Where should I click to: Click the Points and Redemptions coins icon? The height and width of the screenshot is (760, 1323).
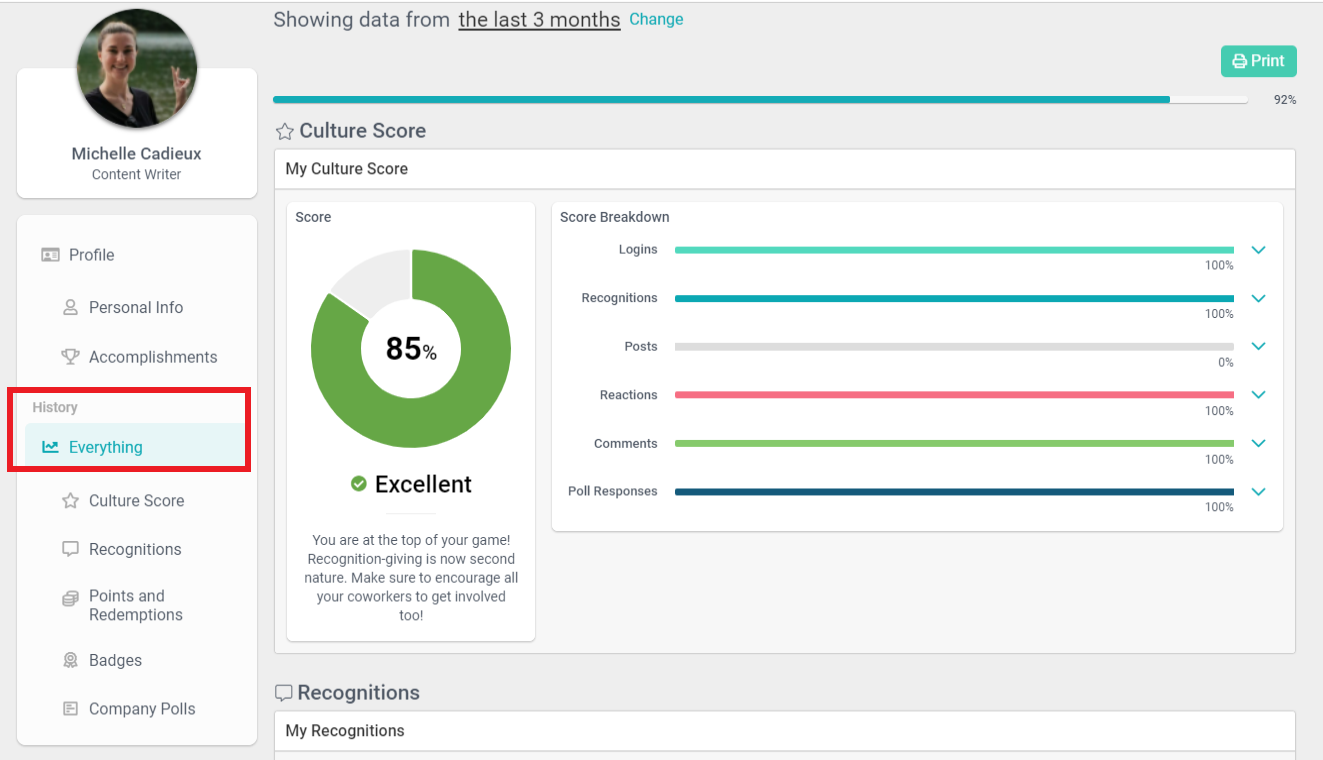(x=70, y=598)
